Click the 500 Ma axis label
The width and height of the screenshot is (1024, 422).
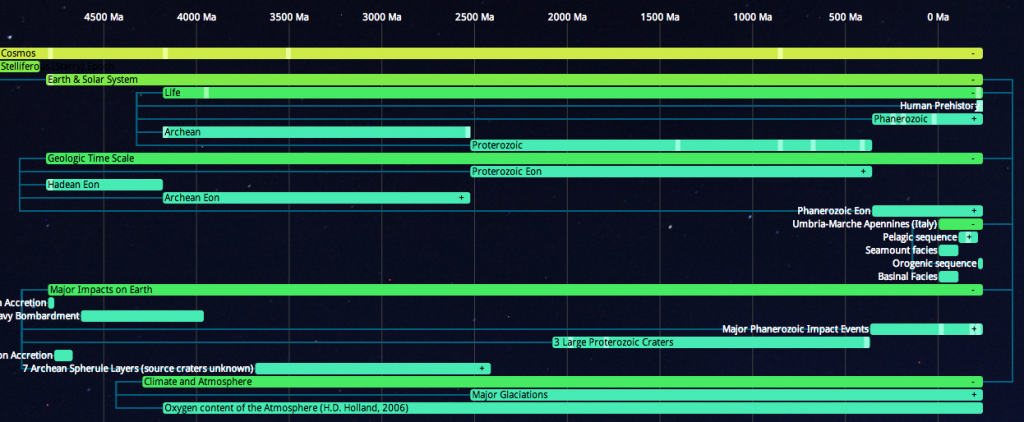click(846, 18)
